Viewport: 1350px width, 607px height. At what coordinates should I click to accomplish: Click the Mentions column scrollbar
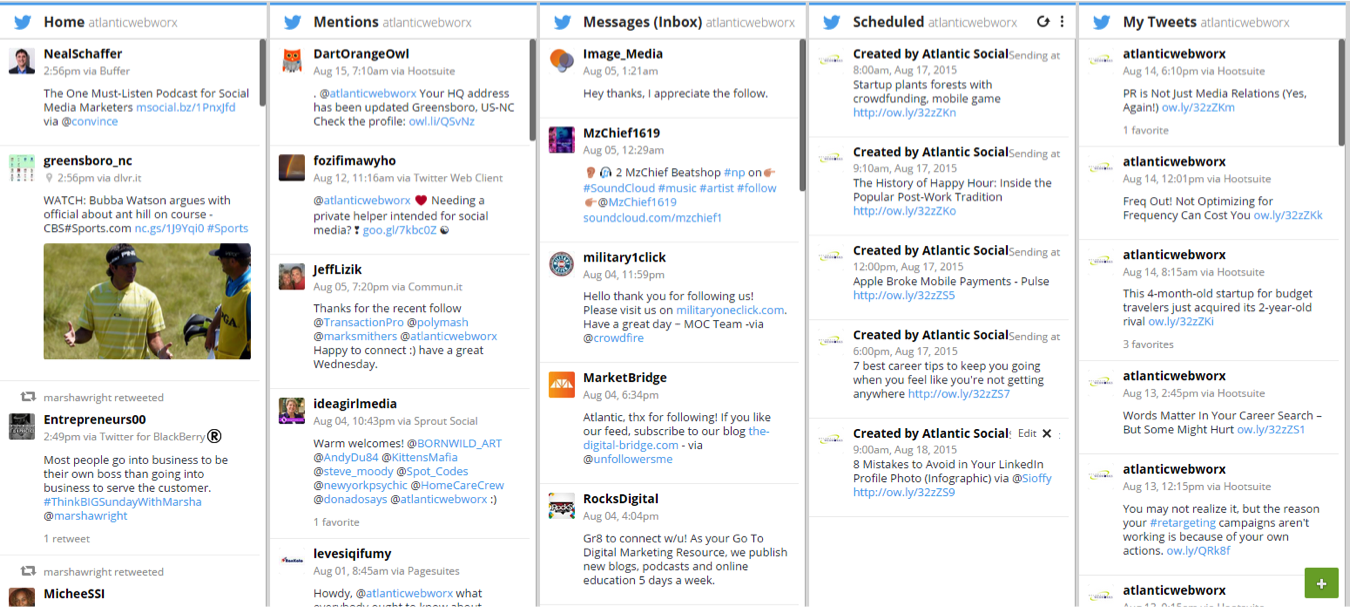tap(533, 90)
